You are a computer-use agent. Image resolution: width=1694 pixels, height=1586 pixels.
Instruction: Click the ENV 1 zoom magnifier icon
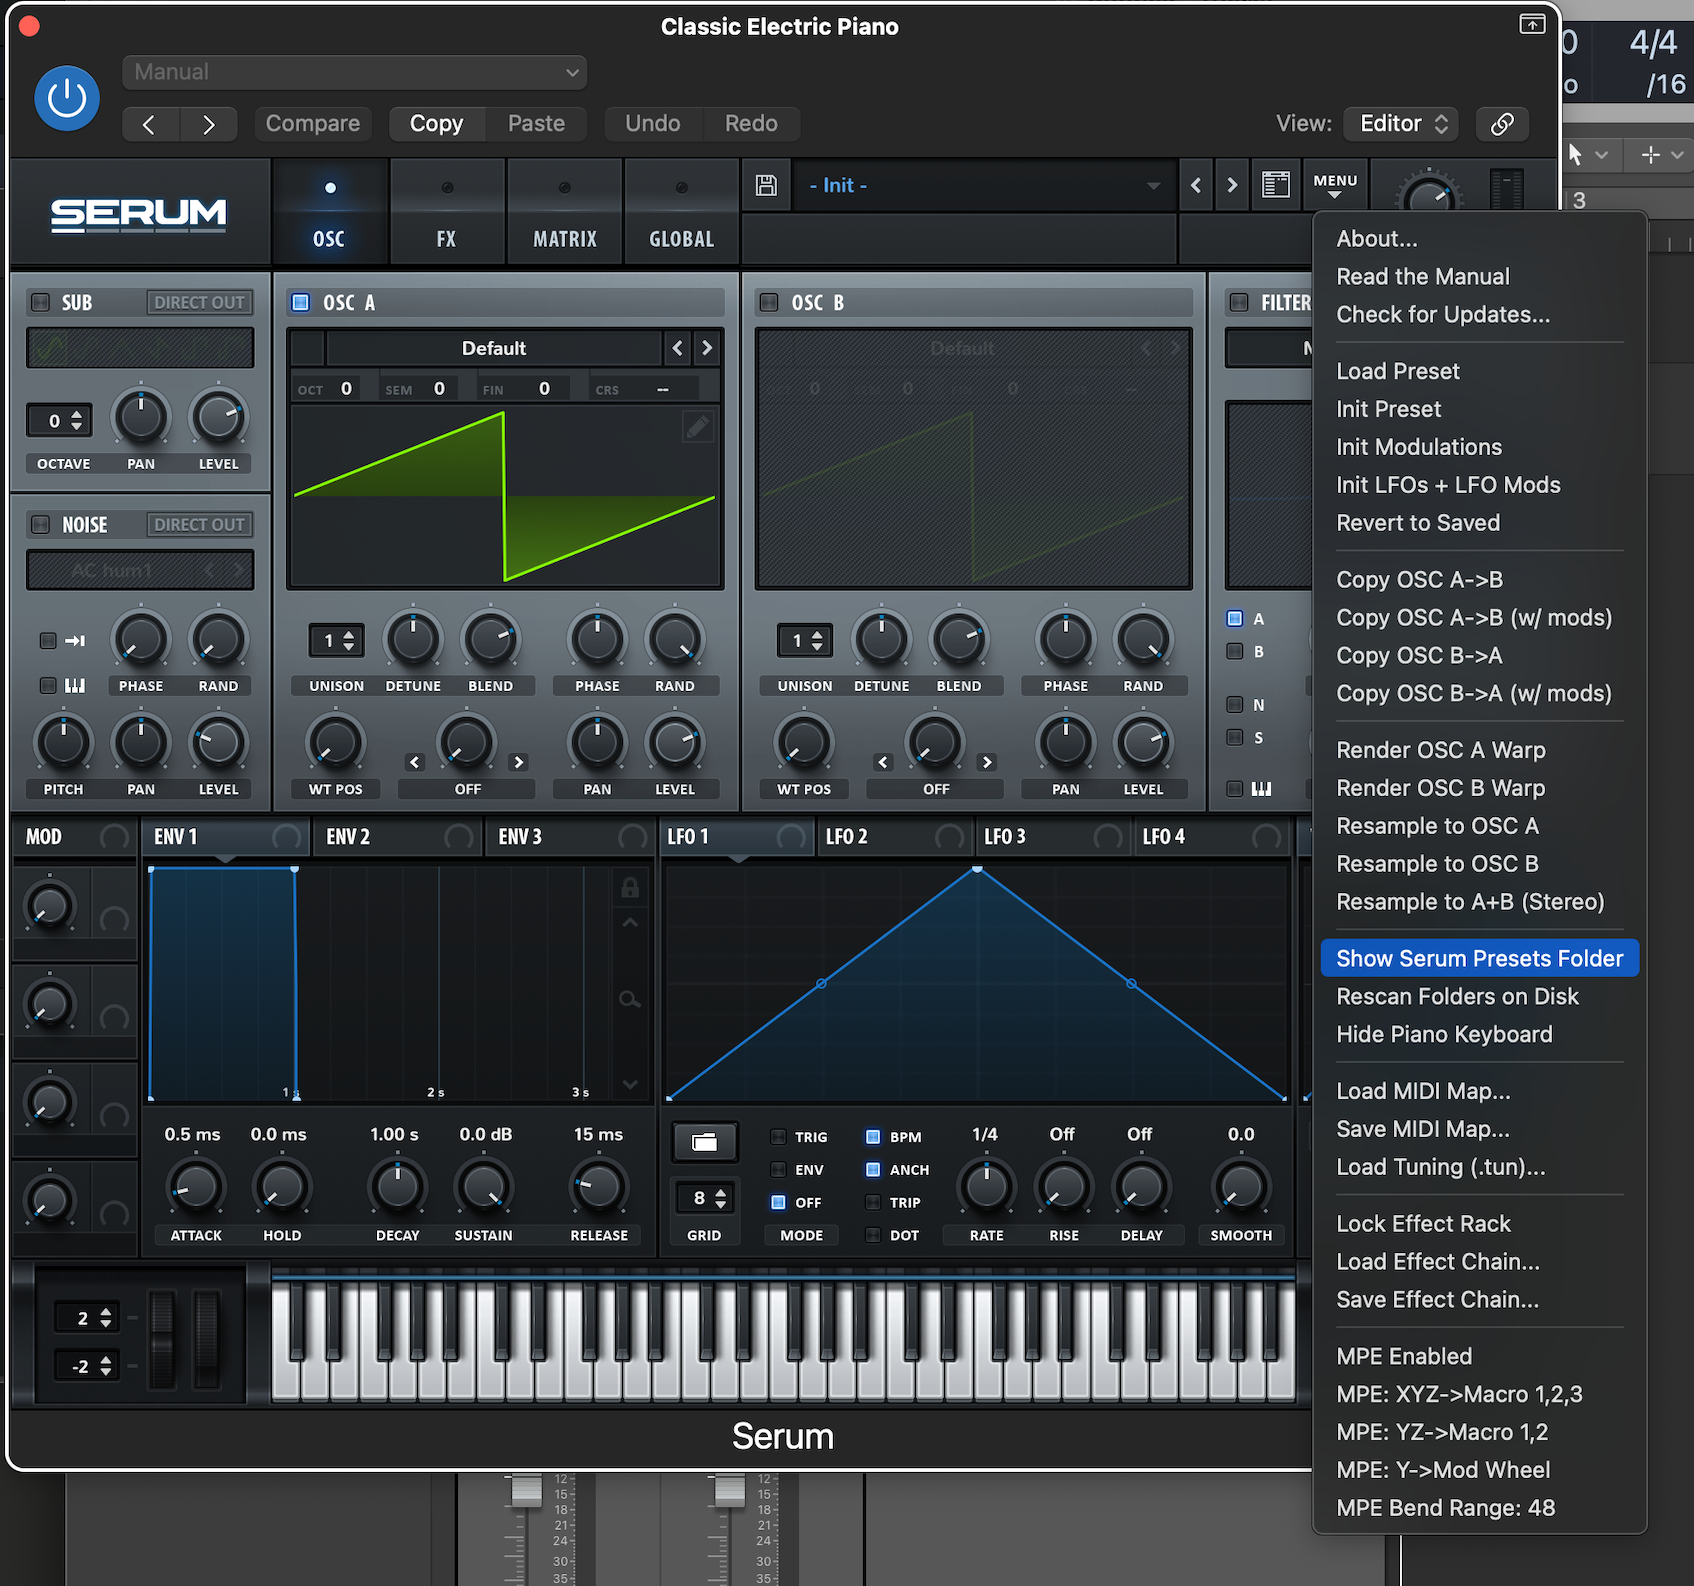coord(630,999)
